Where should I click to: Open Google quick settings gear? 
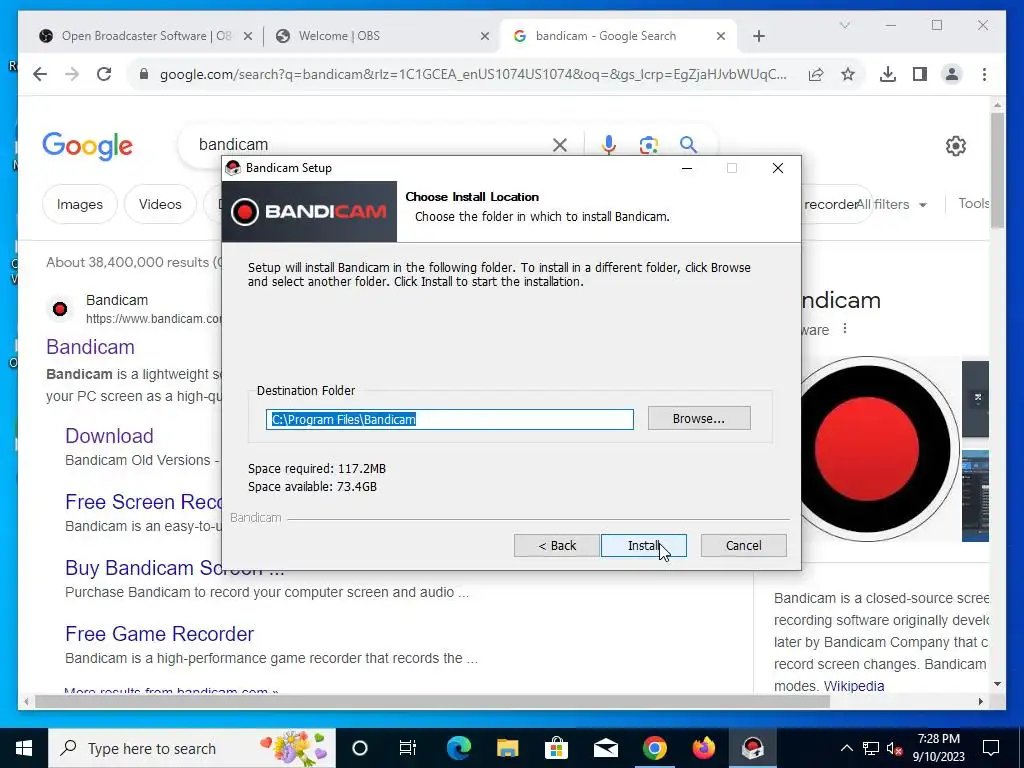955,146
